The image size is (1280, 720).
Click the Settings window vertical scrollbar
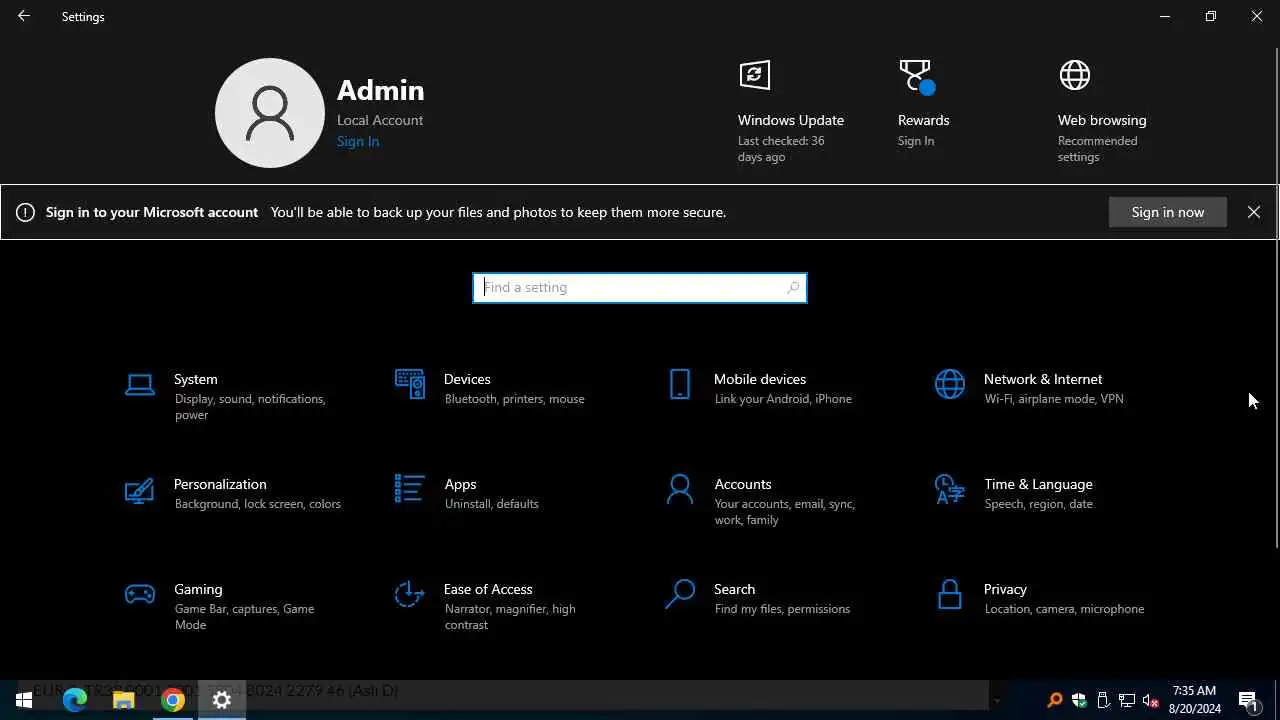click(1276, 298)
